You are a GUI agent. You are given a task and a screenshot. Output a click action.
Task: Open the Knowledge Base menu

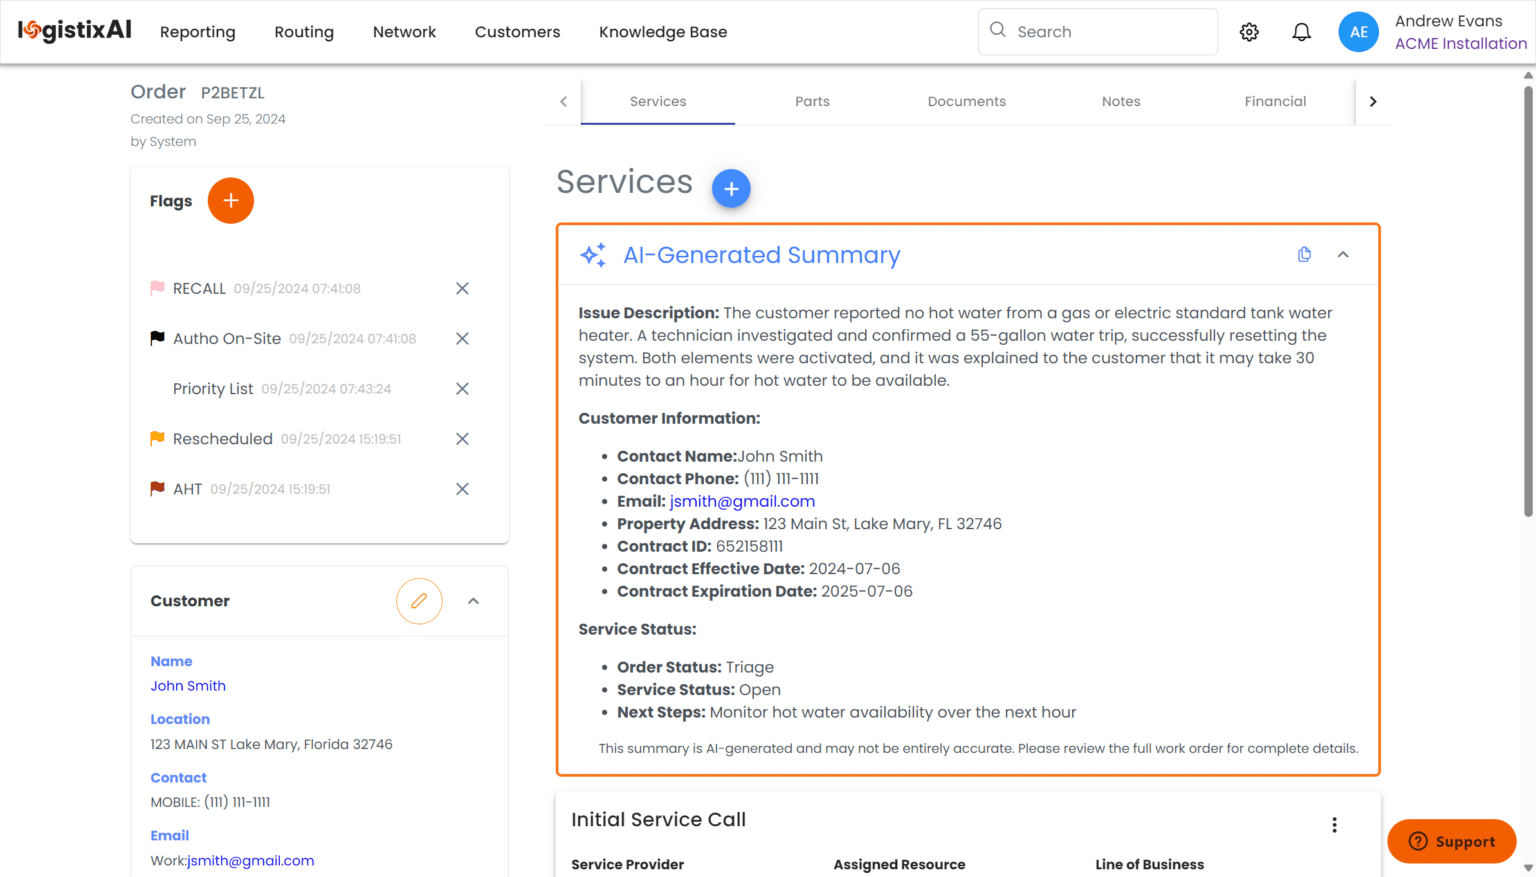(x=663, y=32)
